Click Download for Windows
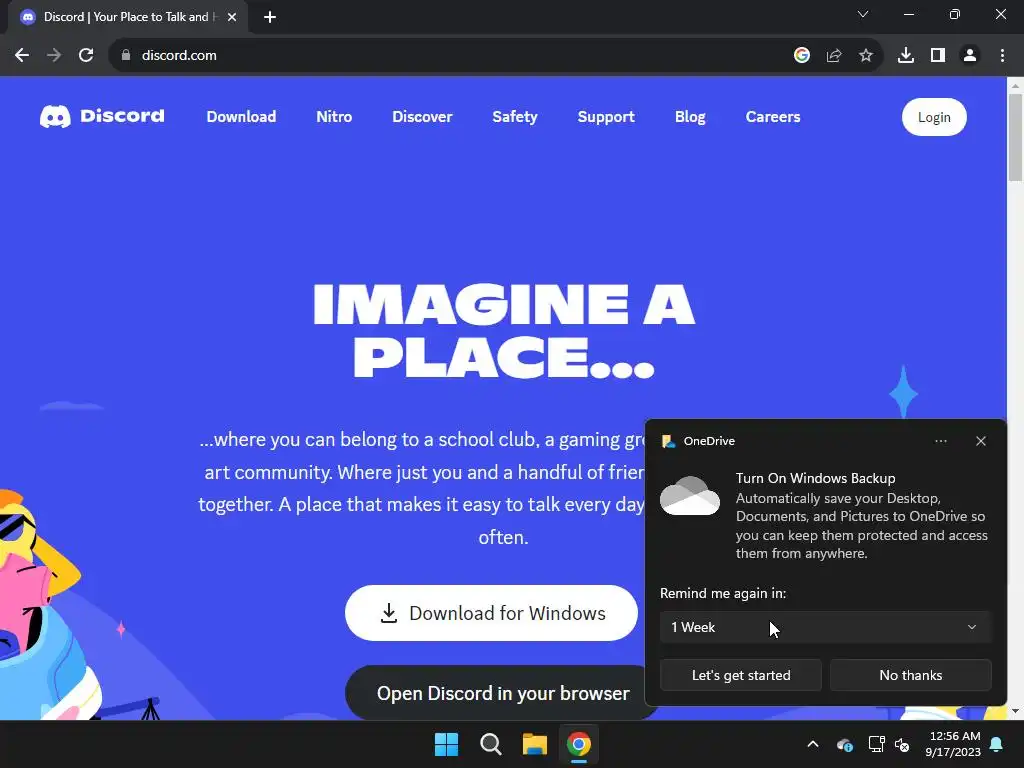This screenshot has height=768, width=1024. [x=491, y=613]
